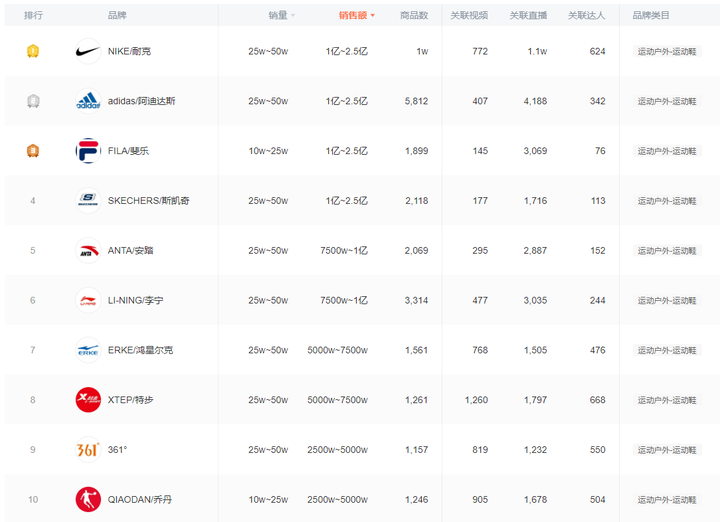Open LI-NING/李宁 brand link
Screen dimensions: 720x522
tap(135, 300)
